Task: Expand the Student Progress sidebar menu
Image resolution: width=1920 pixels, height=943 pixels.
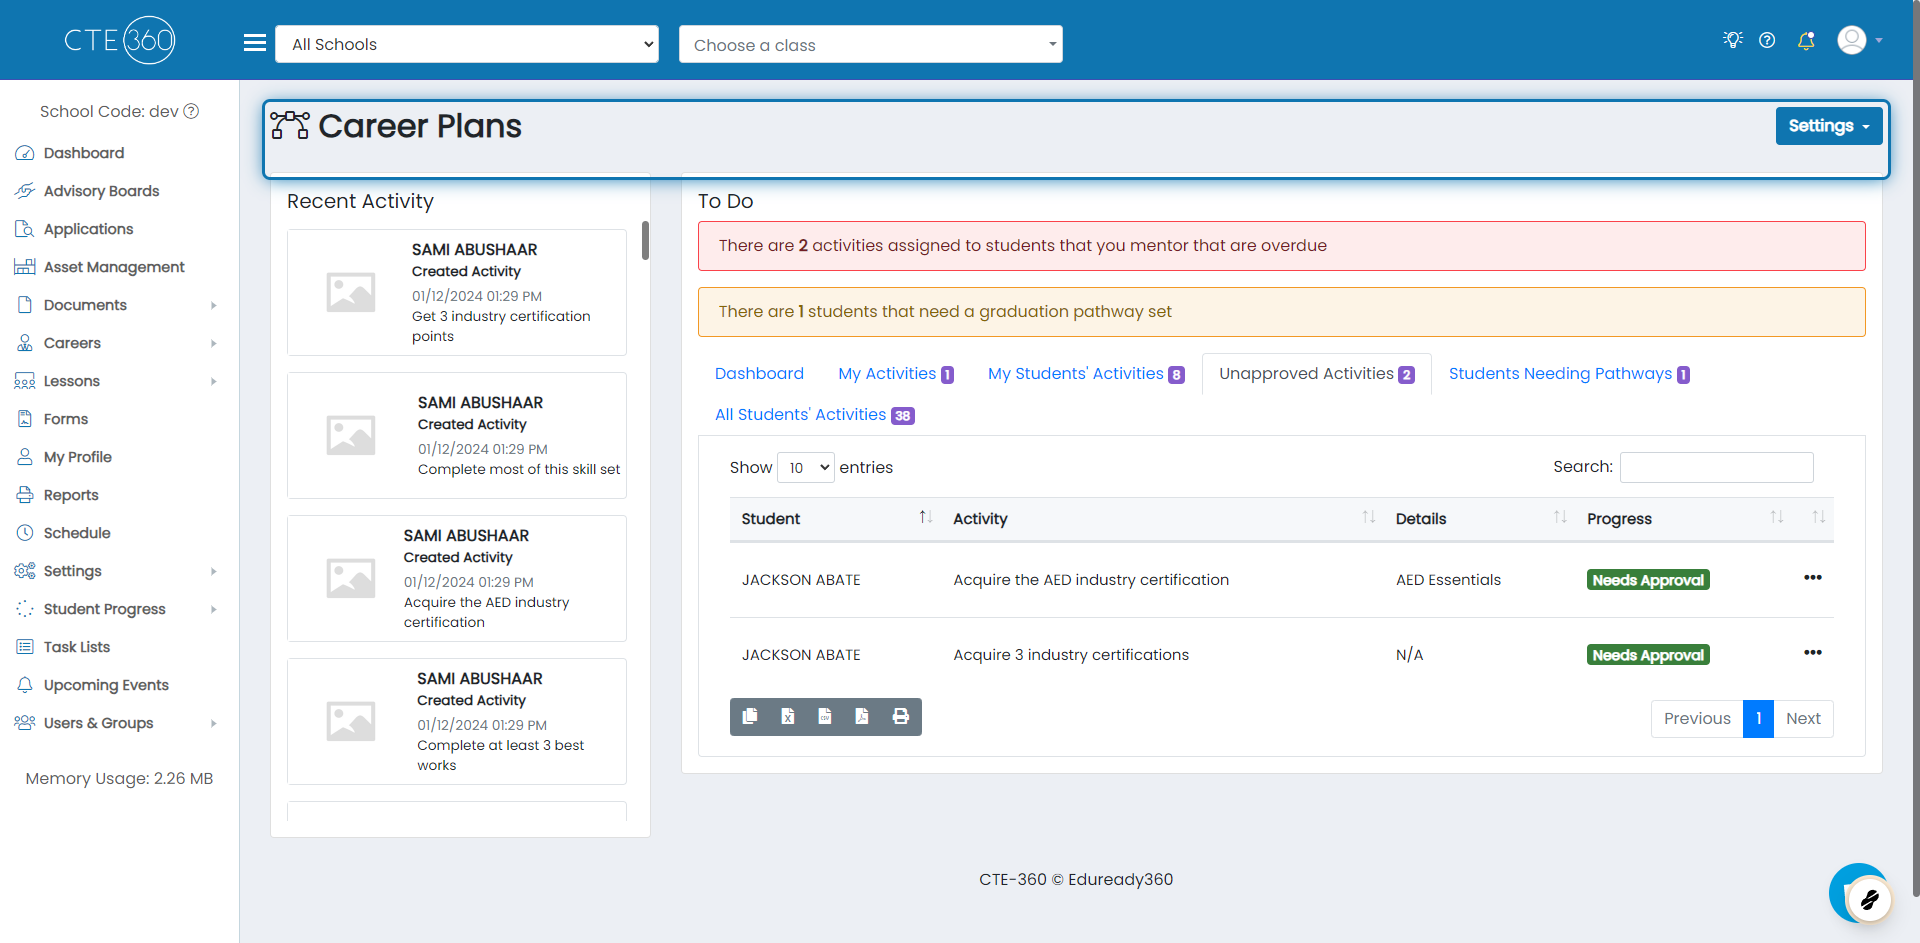Action: tap(120, 609)
